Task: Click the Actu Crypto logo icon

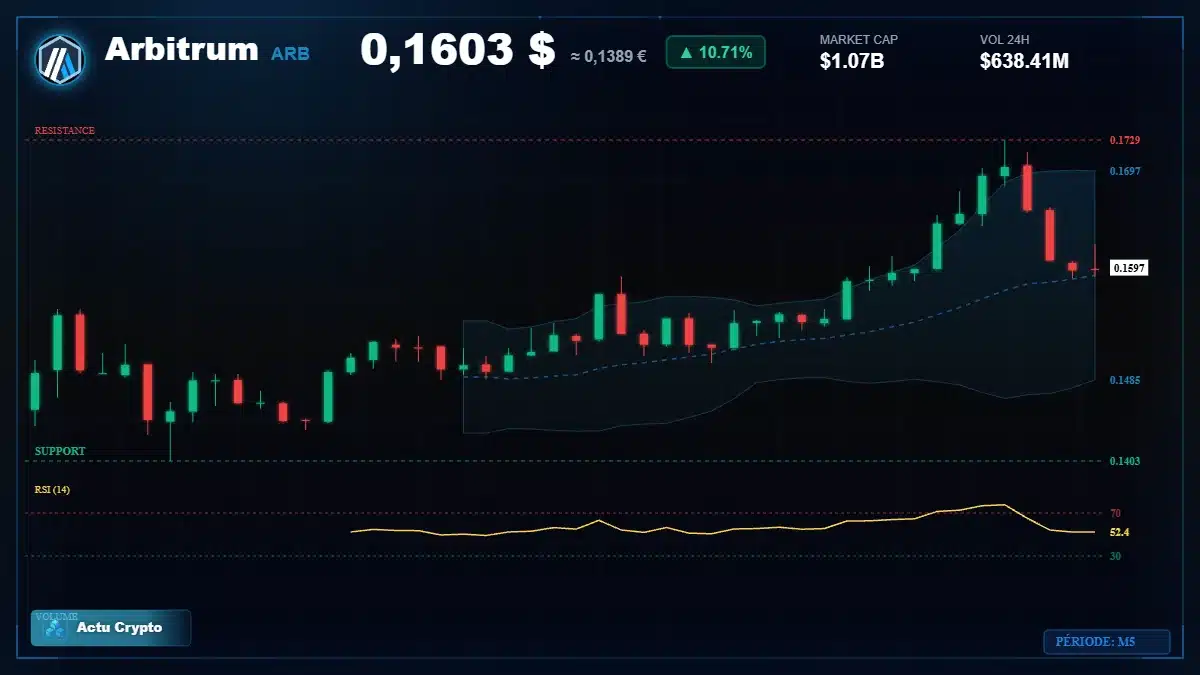Action: coord(55,629)
